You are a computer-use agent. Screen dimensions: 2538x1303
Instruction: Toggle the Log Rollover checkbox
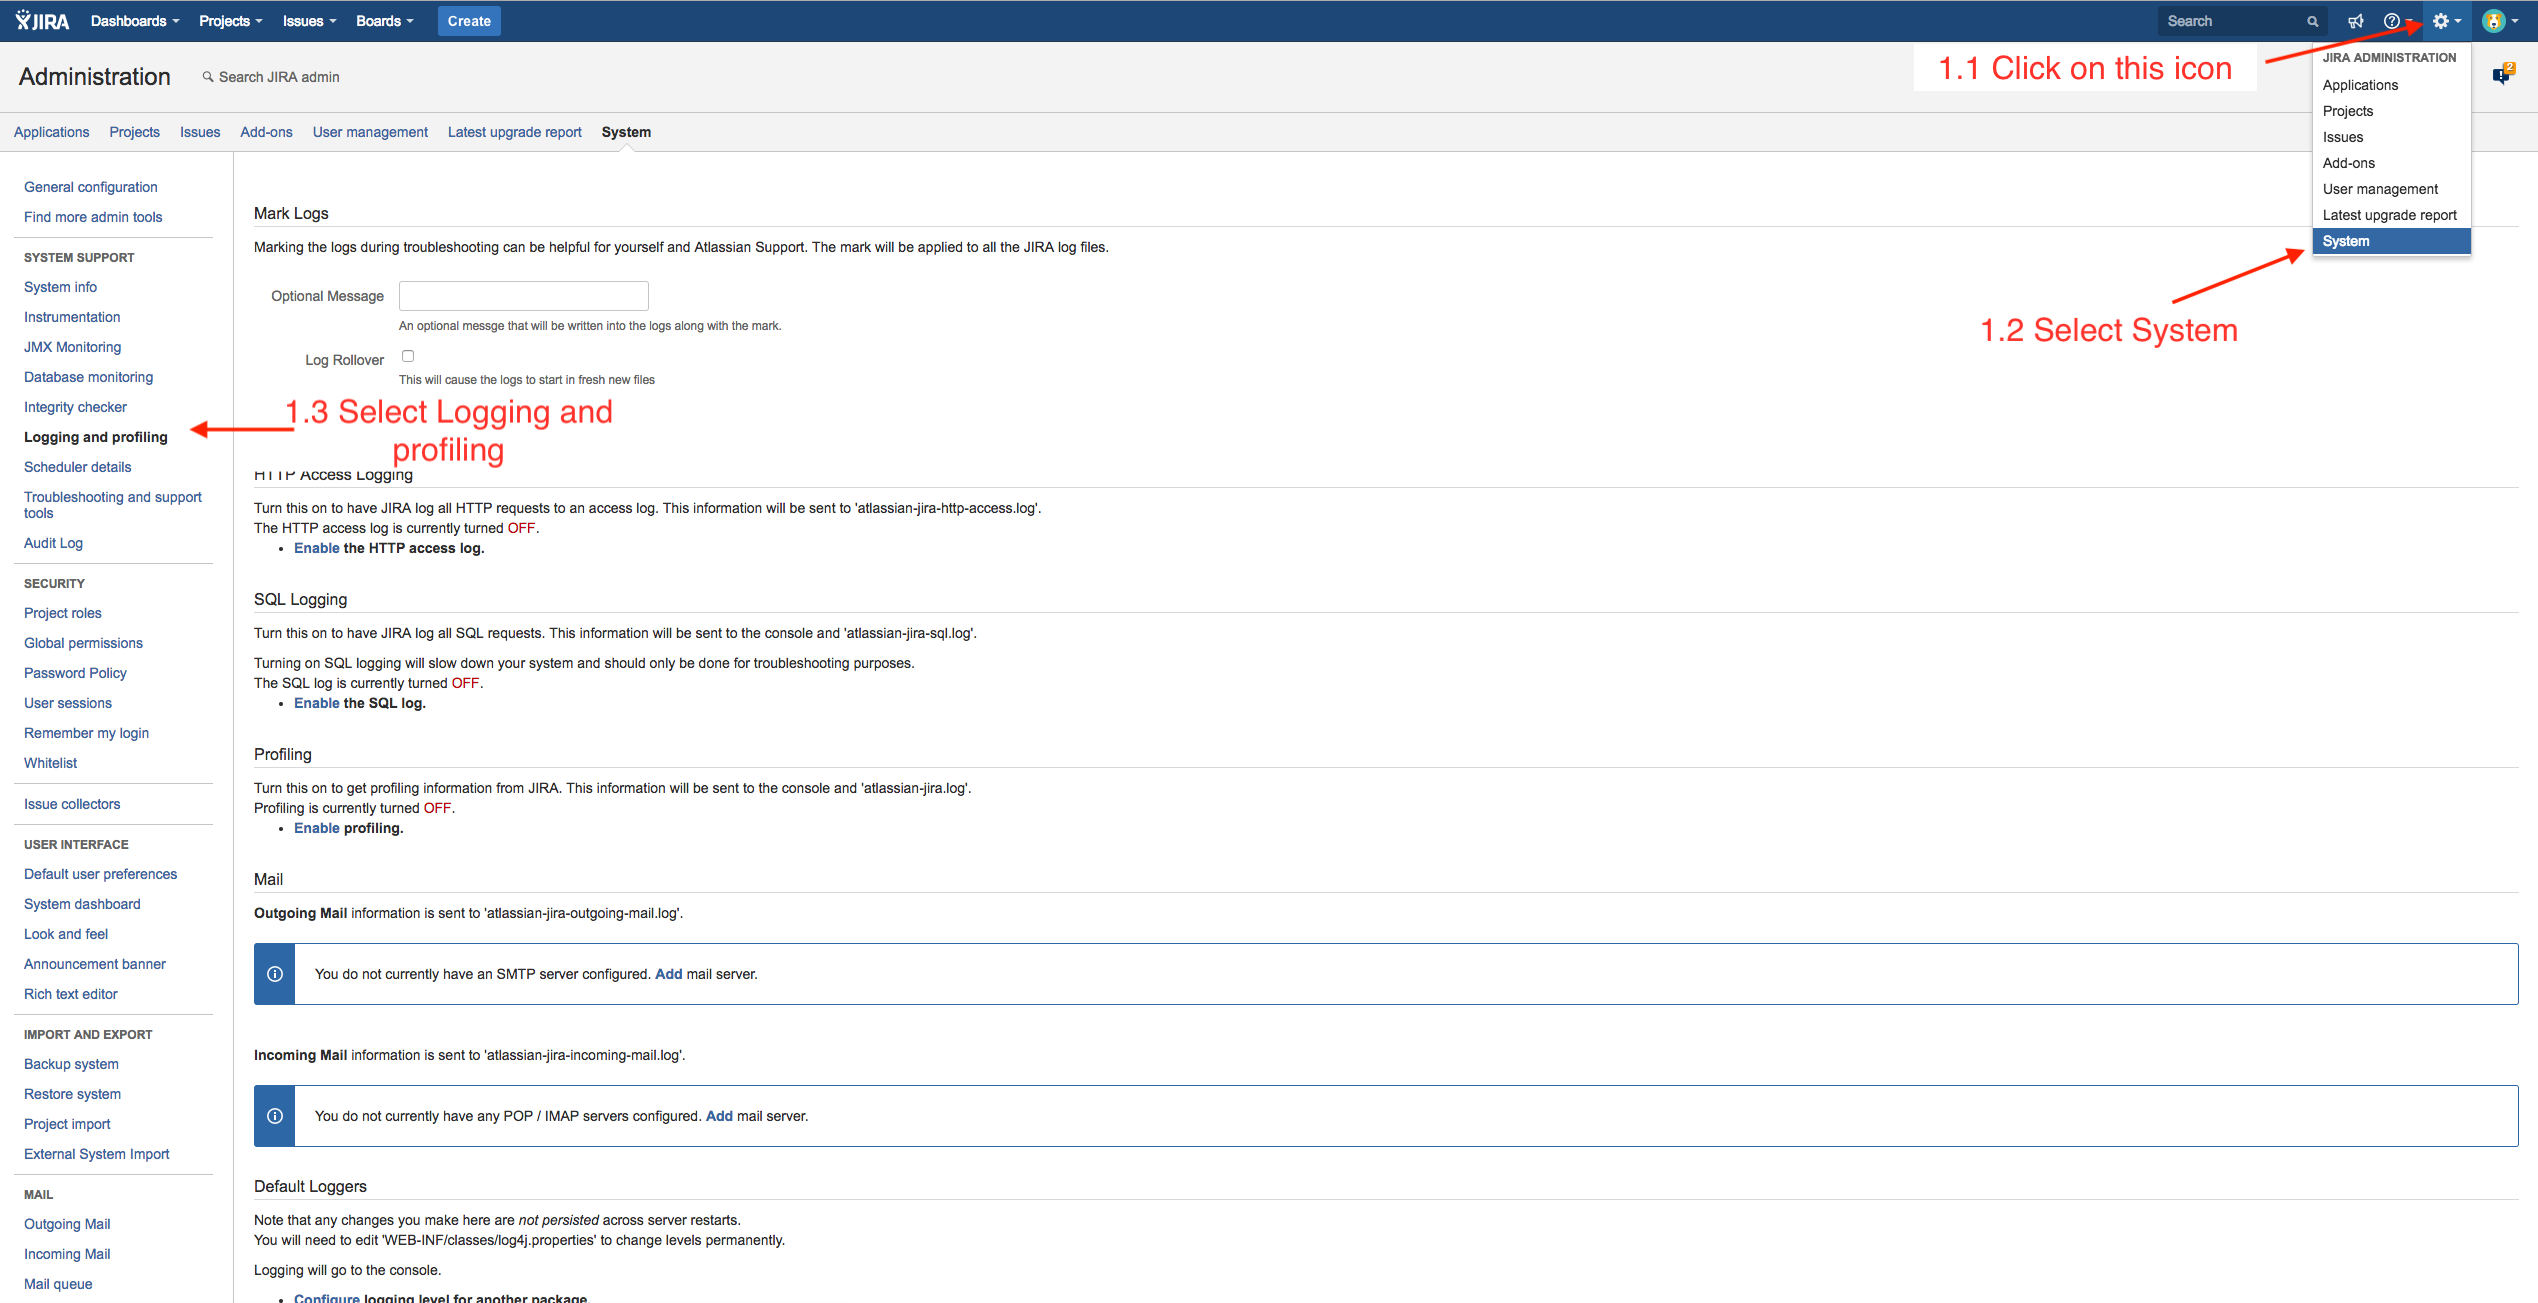408,356
